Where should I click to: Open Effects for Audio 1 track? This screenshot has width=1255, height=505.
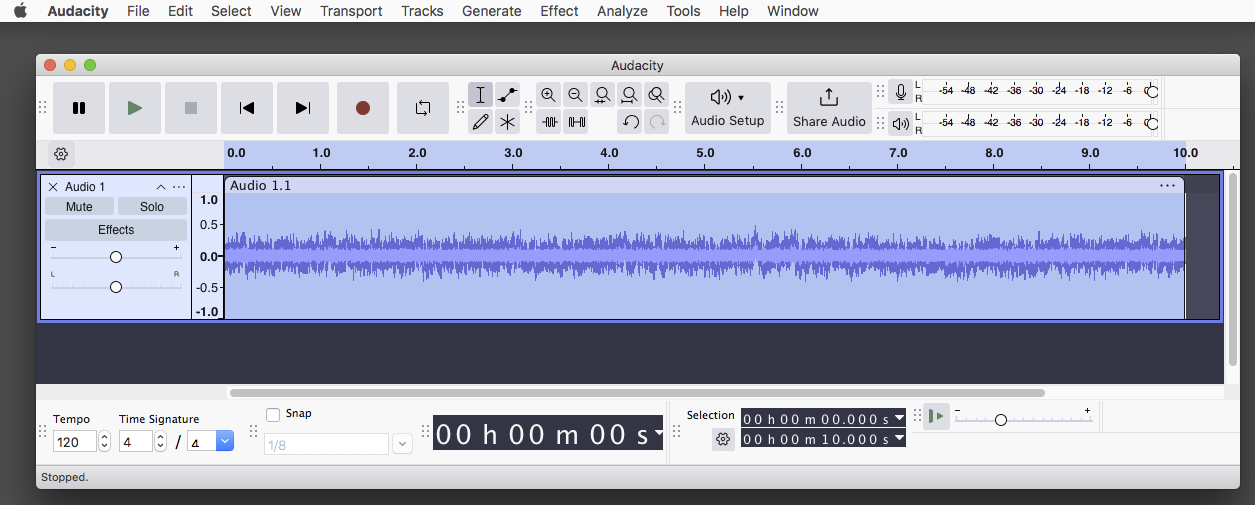tap(116, 230)
